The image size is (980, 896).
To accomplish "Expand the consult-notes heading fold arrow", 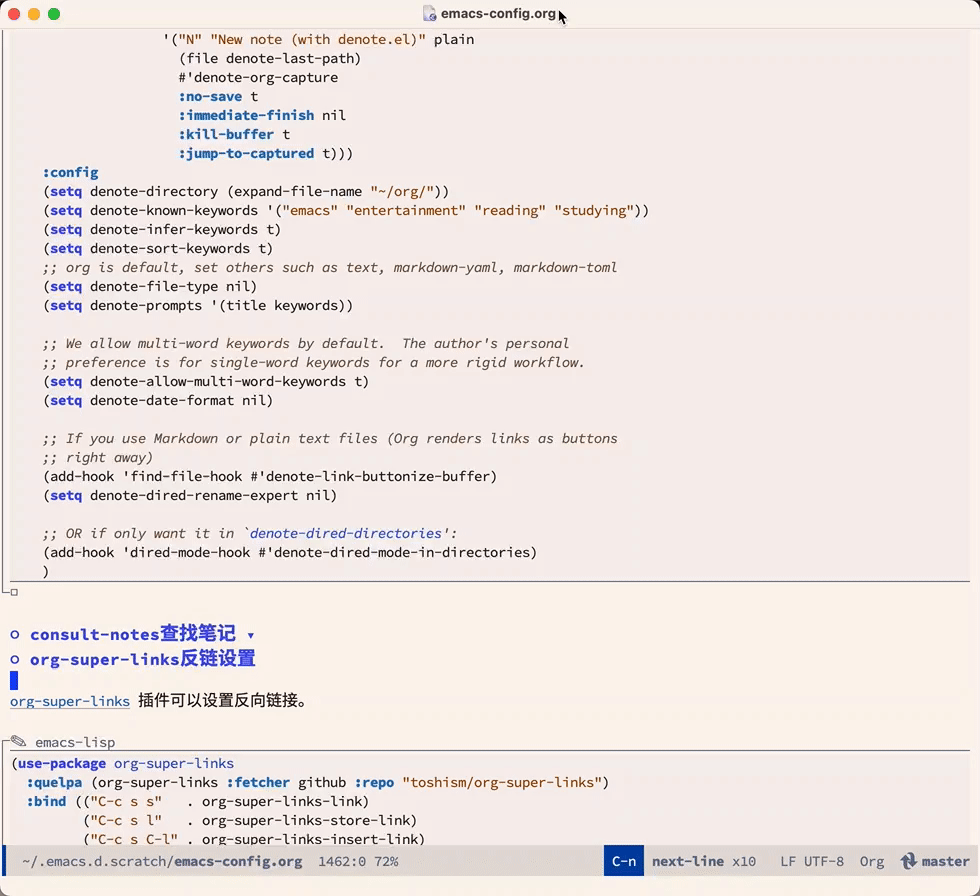I will tap(251, 636).
